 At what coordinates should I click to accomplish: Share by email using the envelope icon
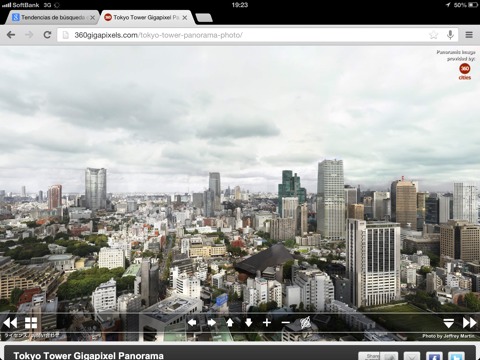tap(412, 356)
